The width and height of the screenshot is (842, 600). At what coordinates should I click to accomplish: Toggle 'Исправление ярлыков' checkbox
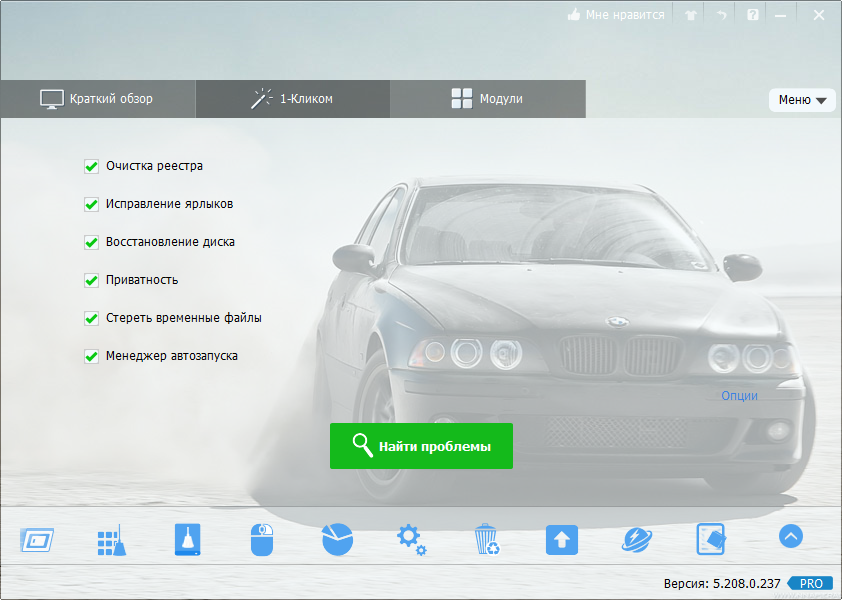pyautogui.click(x=91, y=205)
